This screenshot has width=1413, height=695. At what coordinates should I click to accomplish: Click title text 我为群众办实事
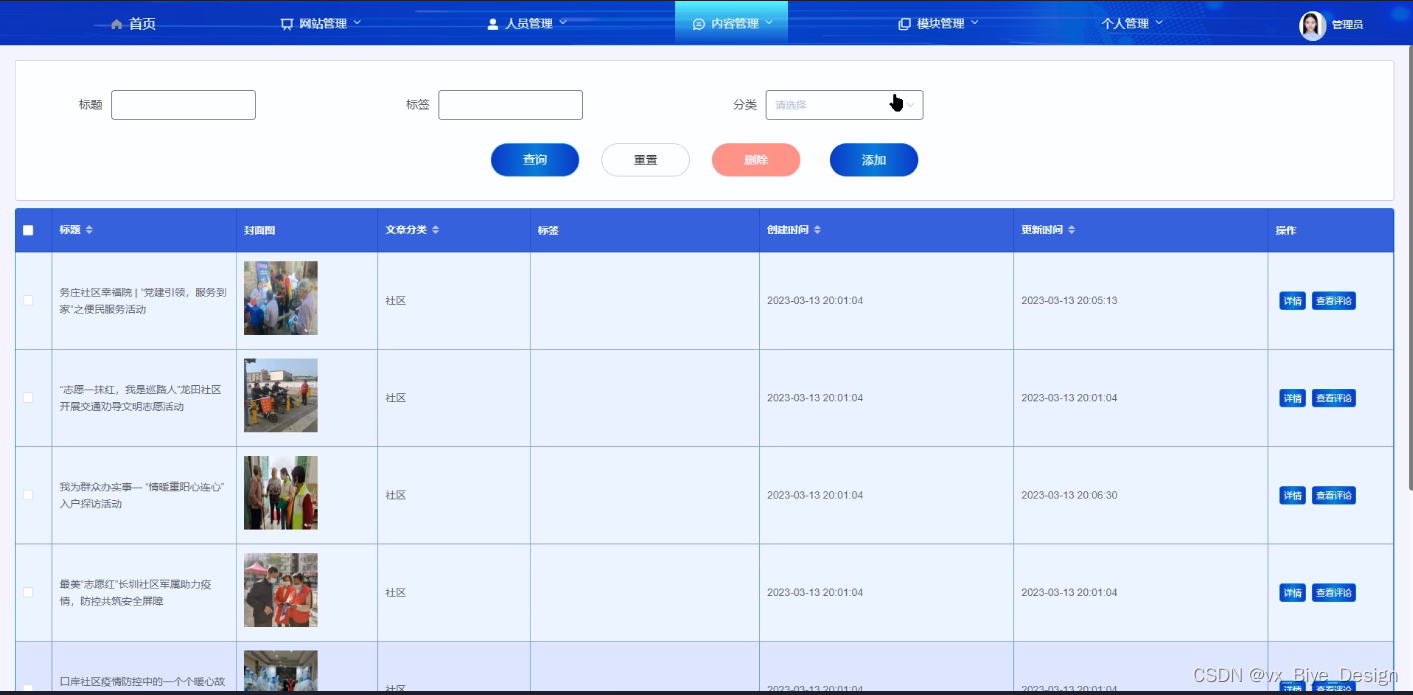(x=142, y=495)
